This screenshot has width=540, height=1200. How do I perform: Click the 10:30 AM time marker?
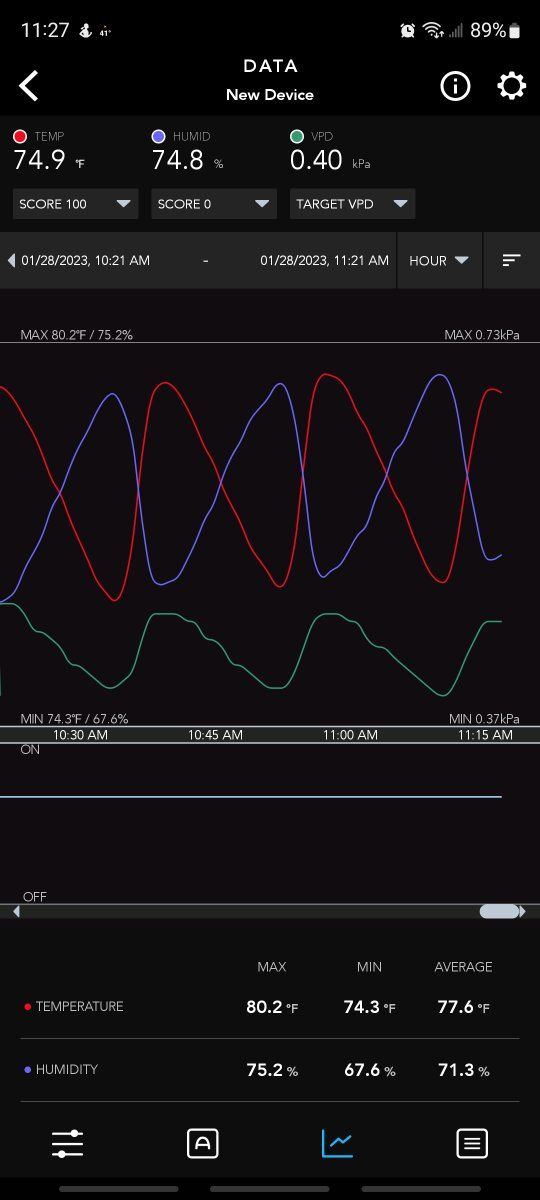click(80, 734)
